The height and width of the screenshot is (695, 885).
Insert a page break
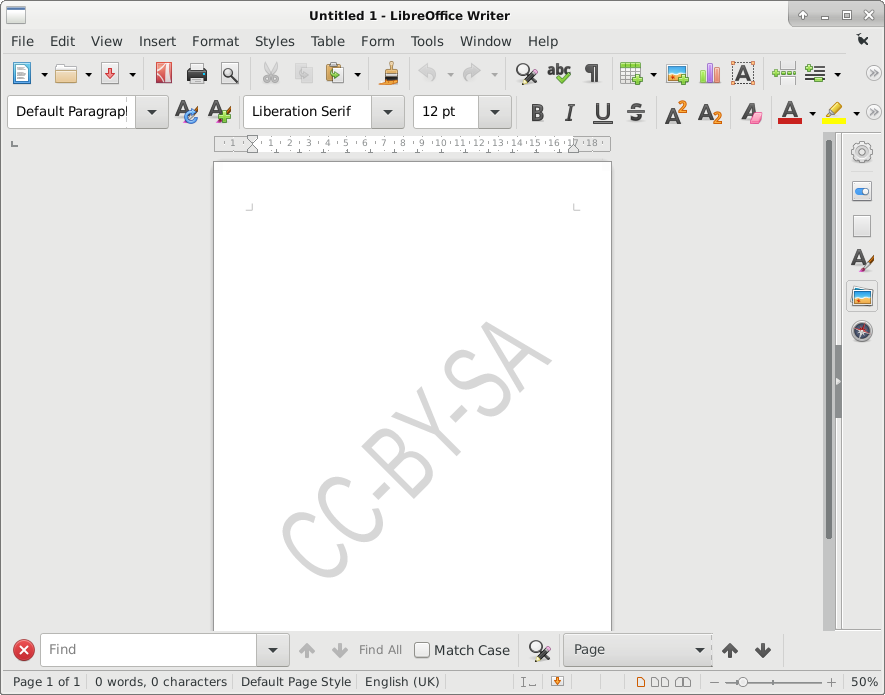(784, 73)
